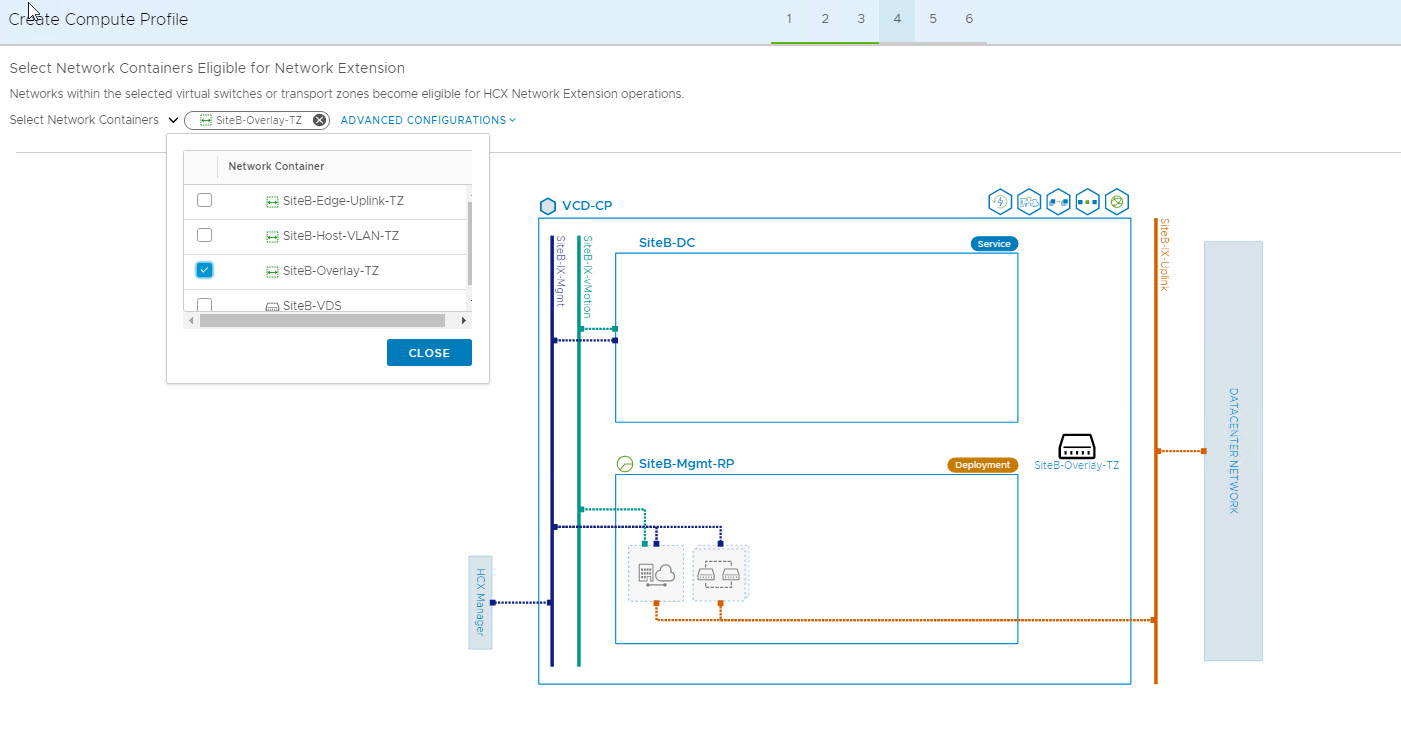Viewport: 1401px width, 736px height.
Task: Expand Advanced Configurations menu
Action: tap(428, 120)
